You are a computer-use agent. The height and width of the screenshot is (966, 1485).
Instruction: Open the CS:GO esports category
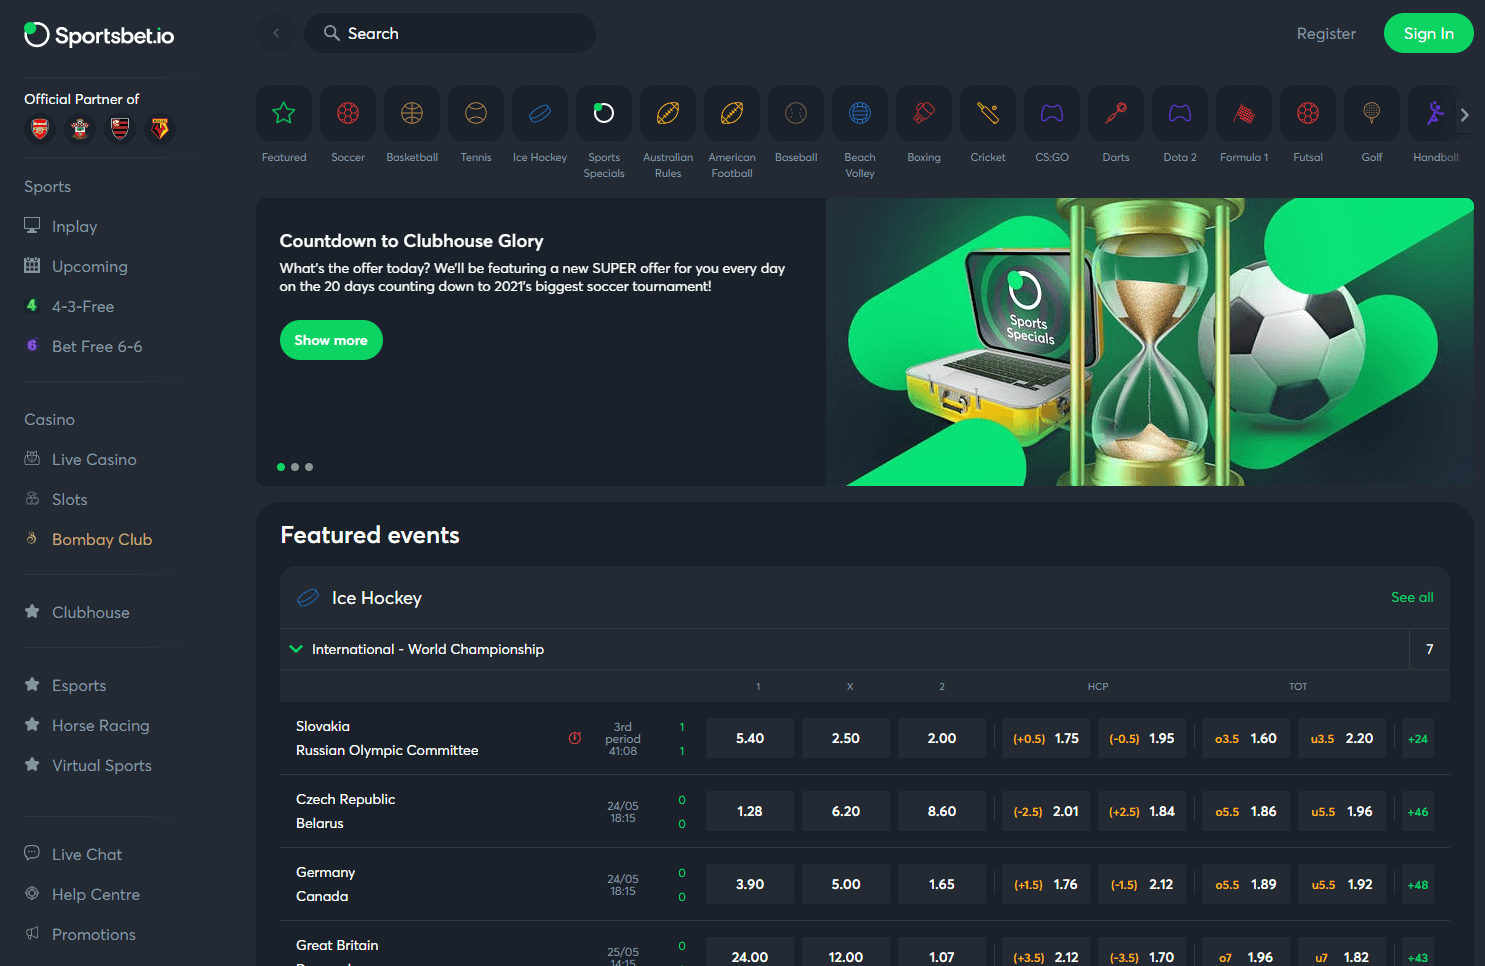pos(1051,113)
